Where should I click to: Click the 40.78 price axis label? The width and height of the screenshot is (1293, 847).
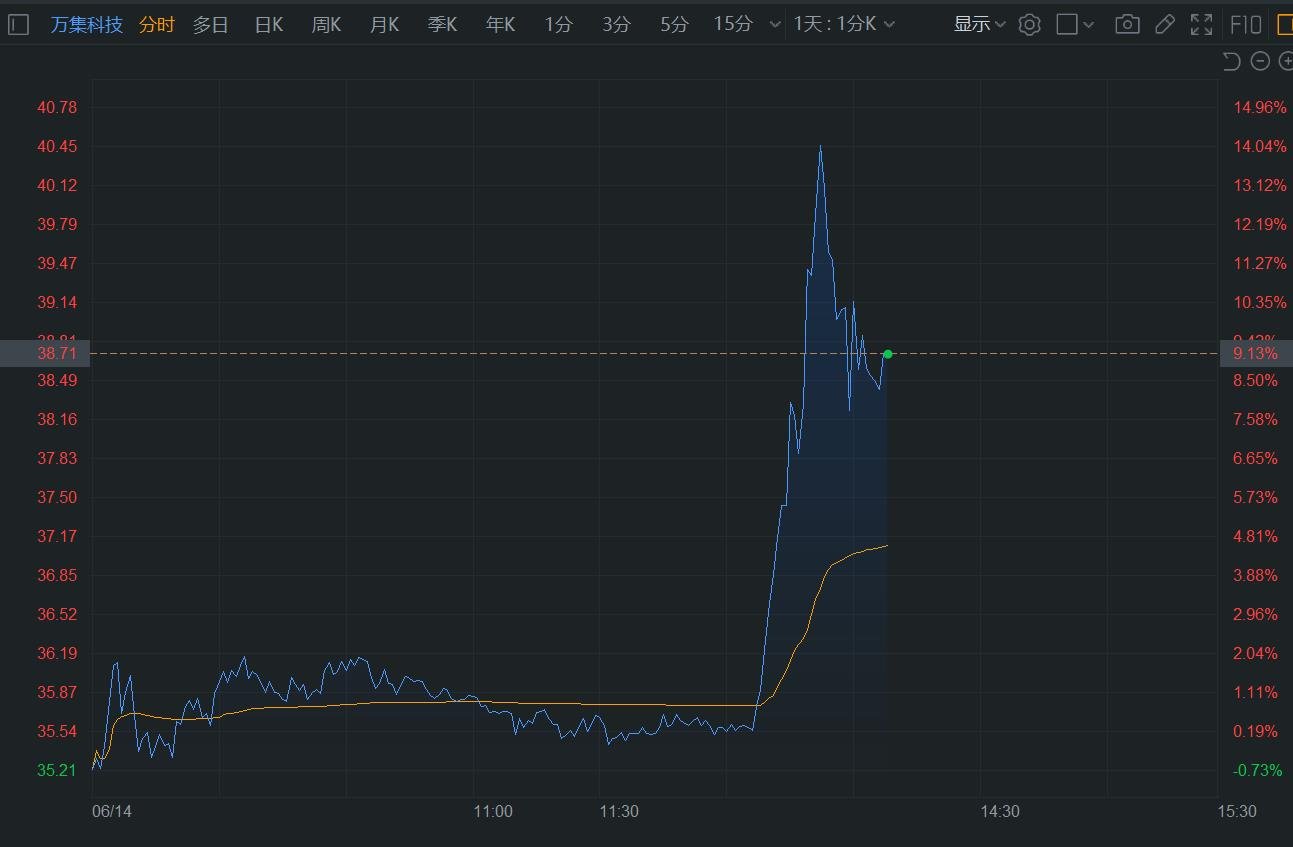(x=57, y=107)
